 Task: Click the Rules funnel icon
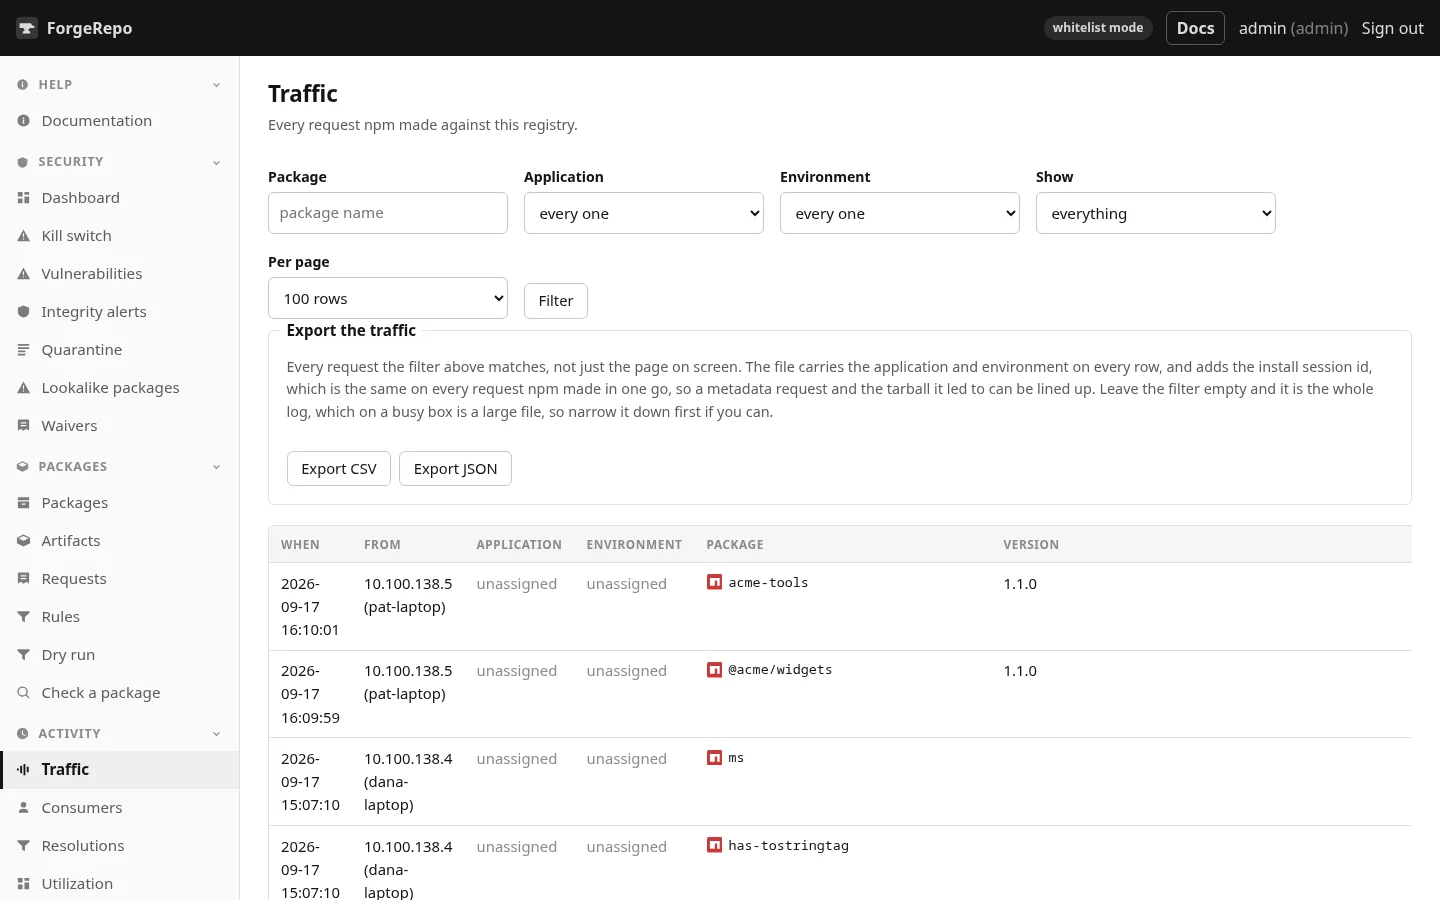[x=23, y=617]
